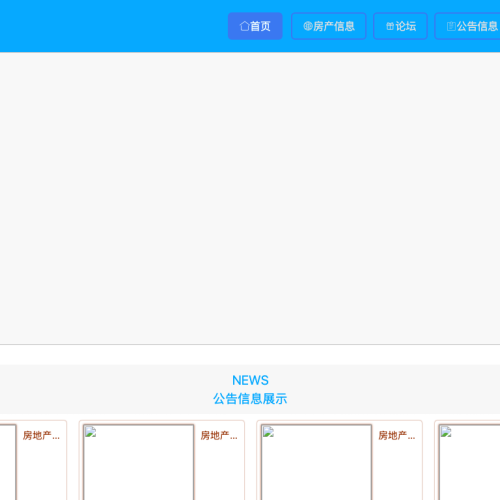Open the second announcement card's broken image thumbnail
Viewport: 500px width, 500px height.
[138, 462]
